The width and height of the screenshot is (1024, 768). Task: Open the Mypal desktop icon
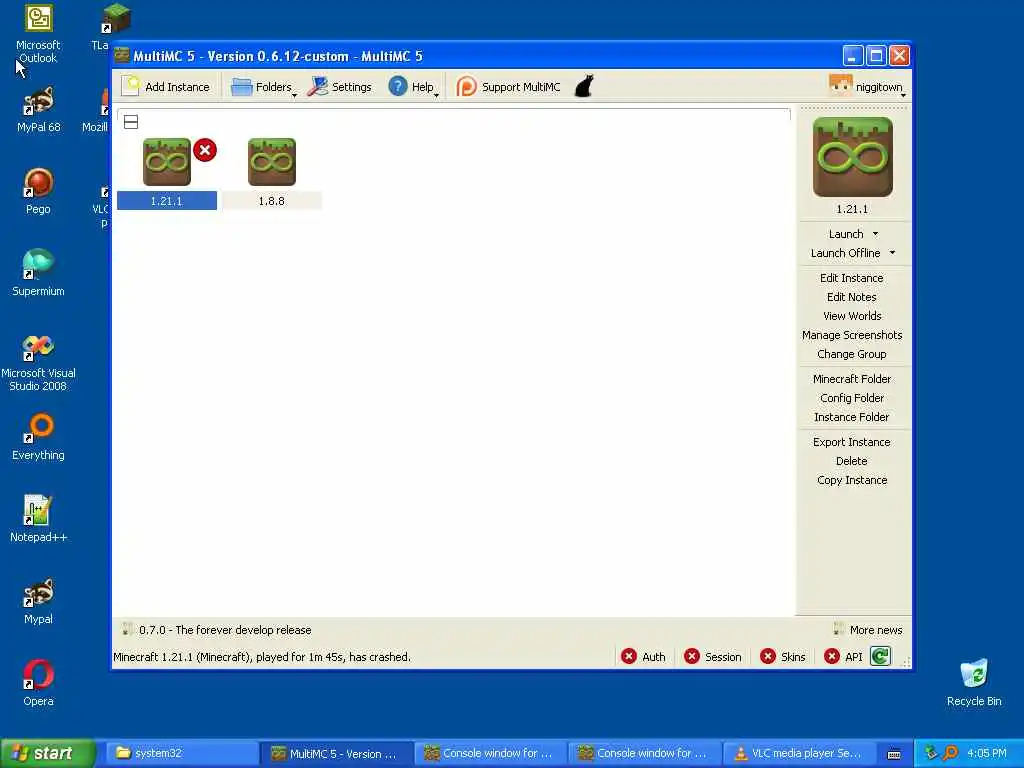click(x=38, y=601)
